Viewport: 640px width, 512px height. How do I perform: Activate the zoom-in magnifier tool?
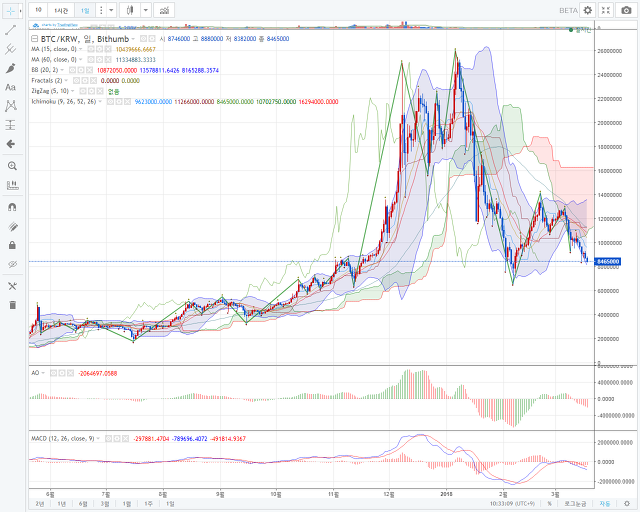point(12,166)
